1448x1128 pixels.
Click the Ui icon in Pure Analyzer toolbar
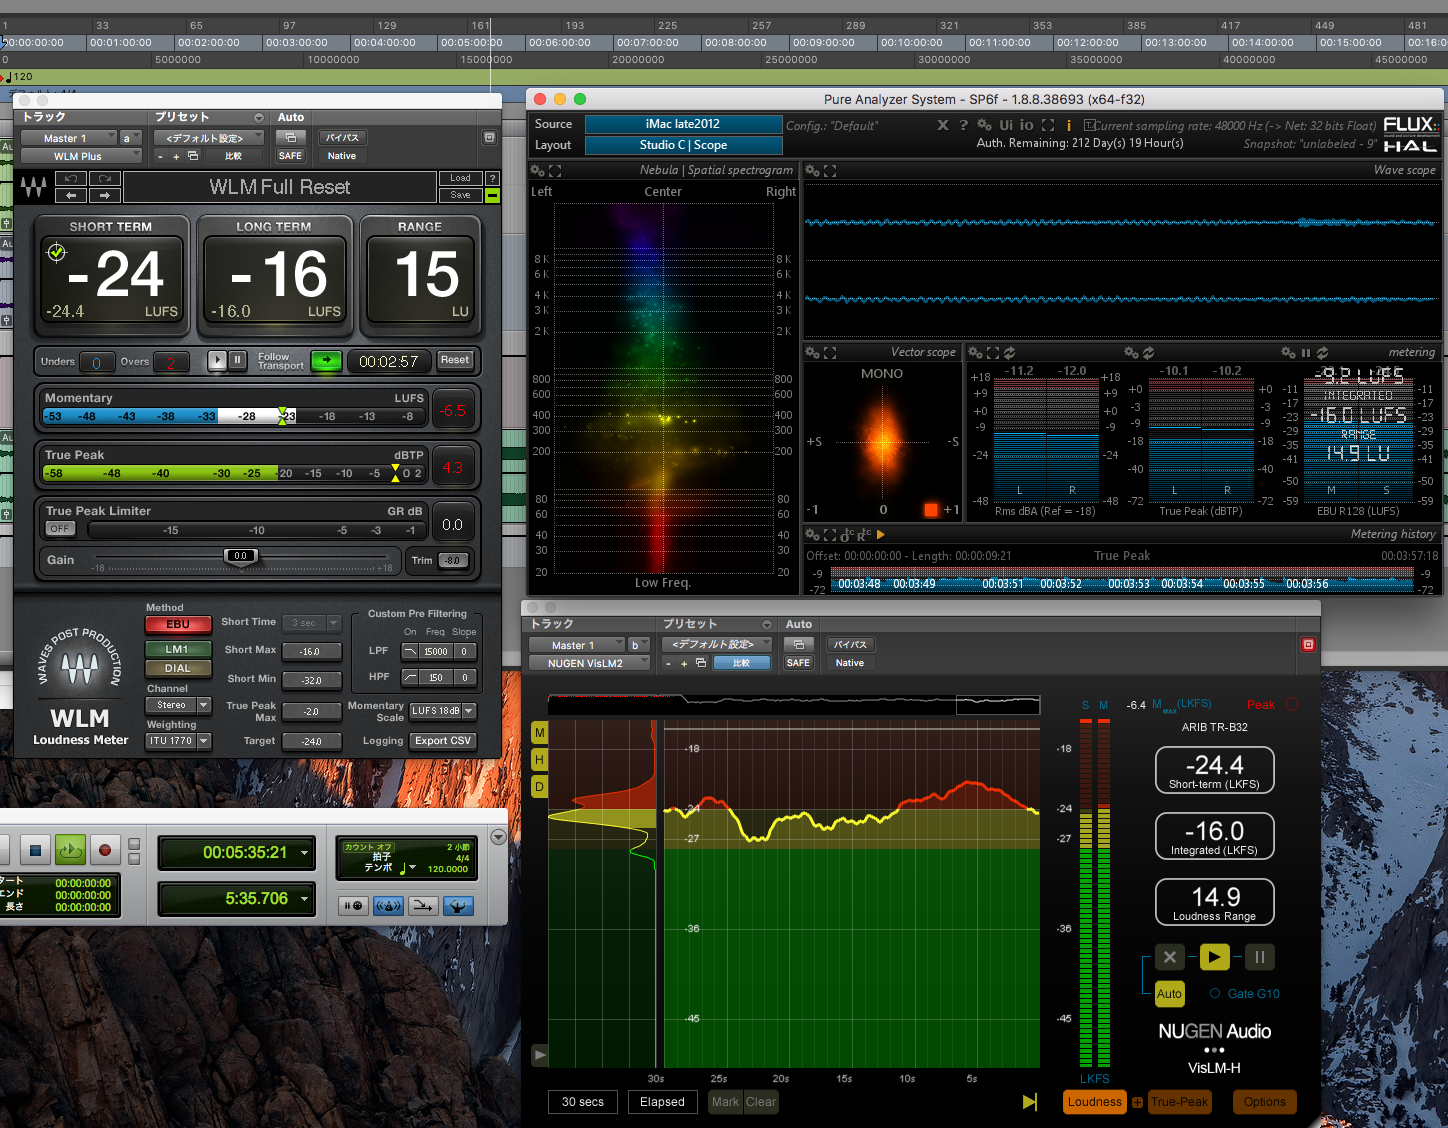1006,125
